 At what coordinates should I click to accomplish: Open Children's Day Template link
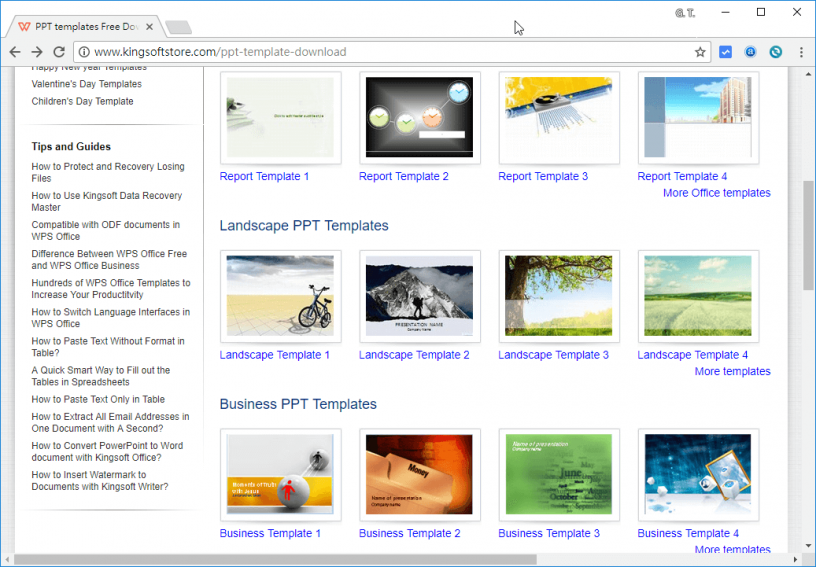pyautogui.click(x=82, y=101)
